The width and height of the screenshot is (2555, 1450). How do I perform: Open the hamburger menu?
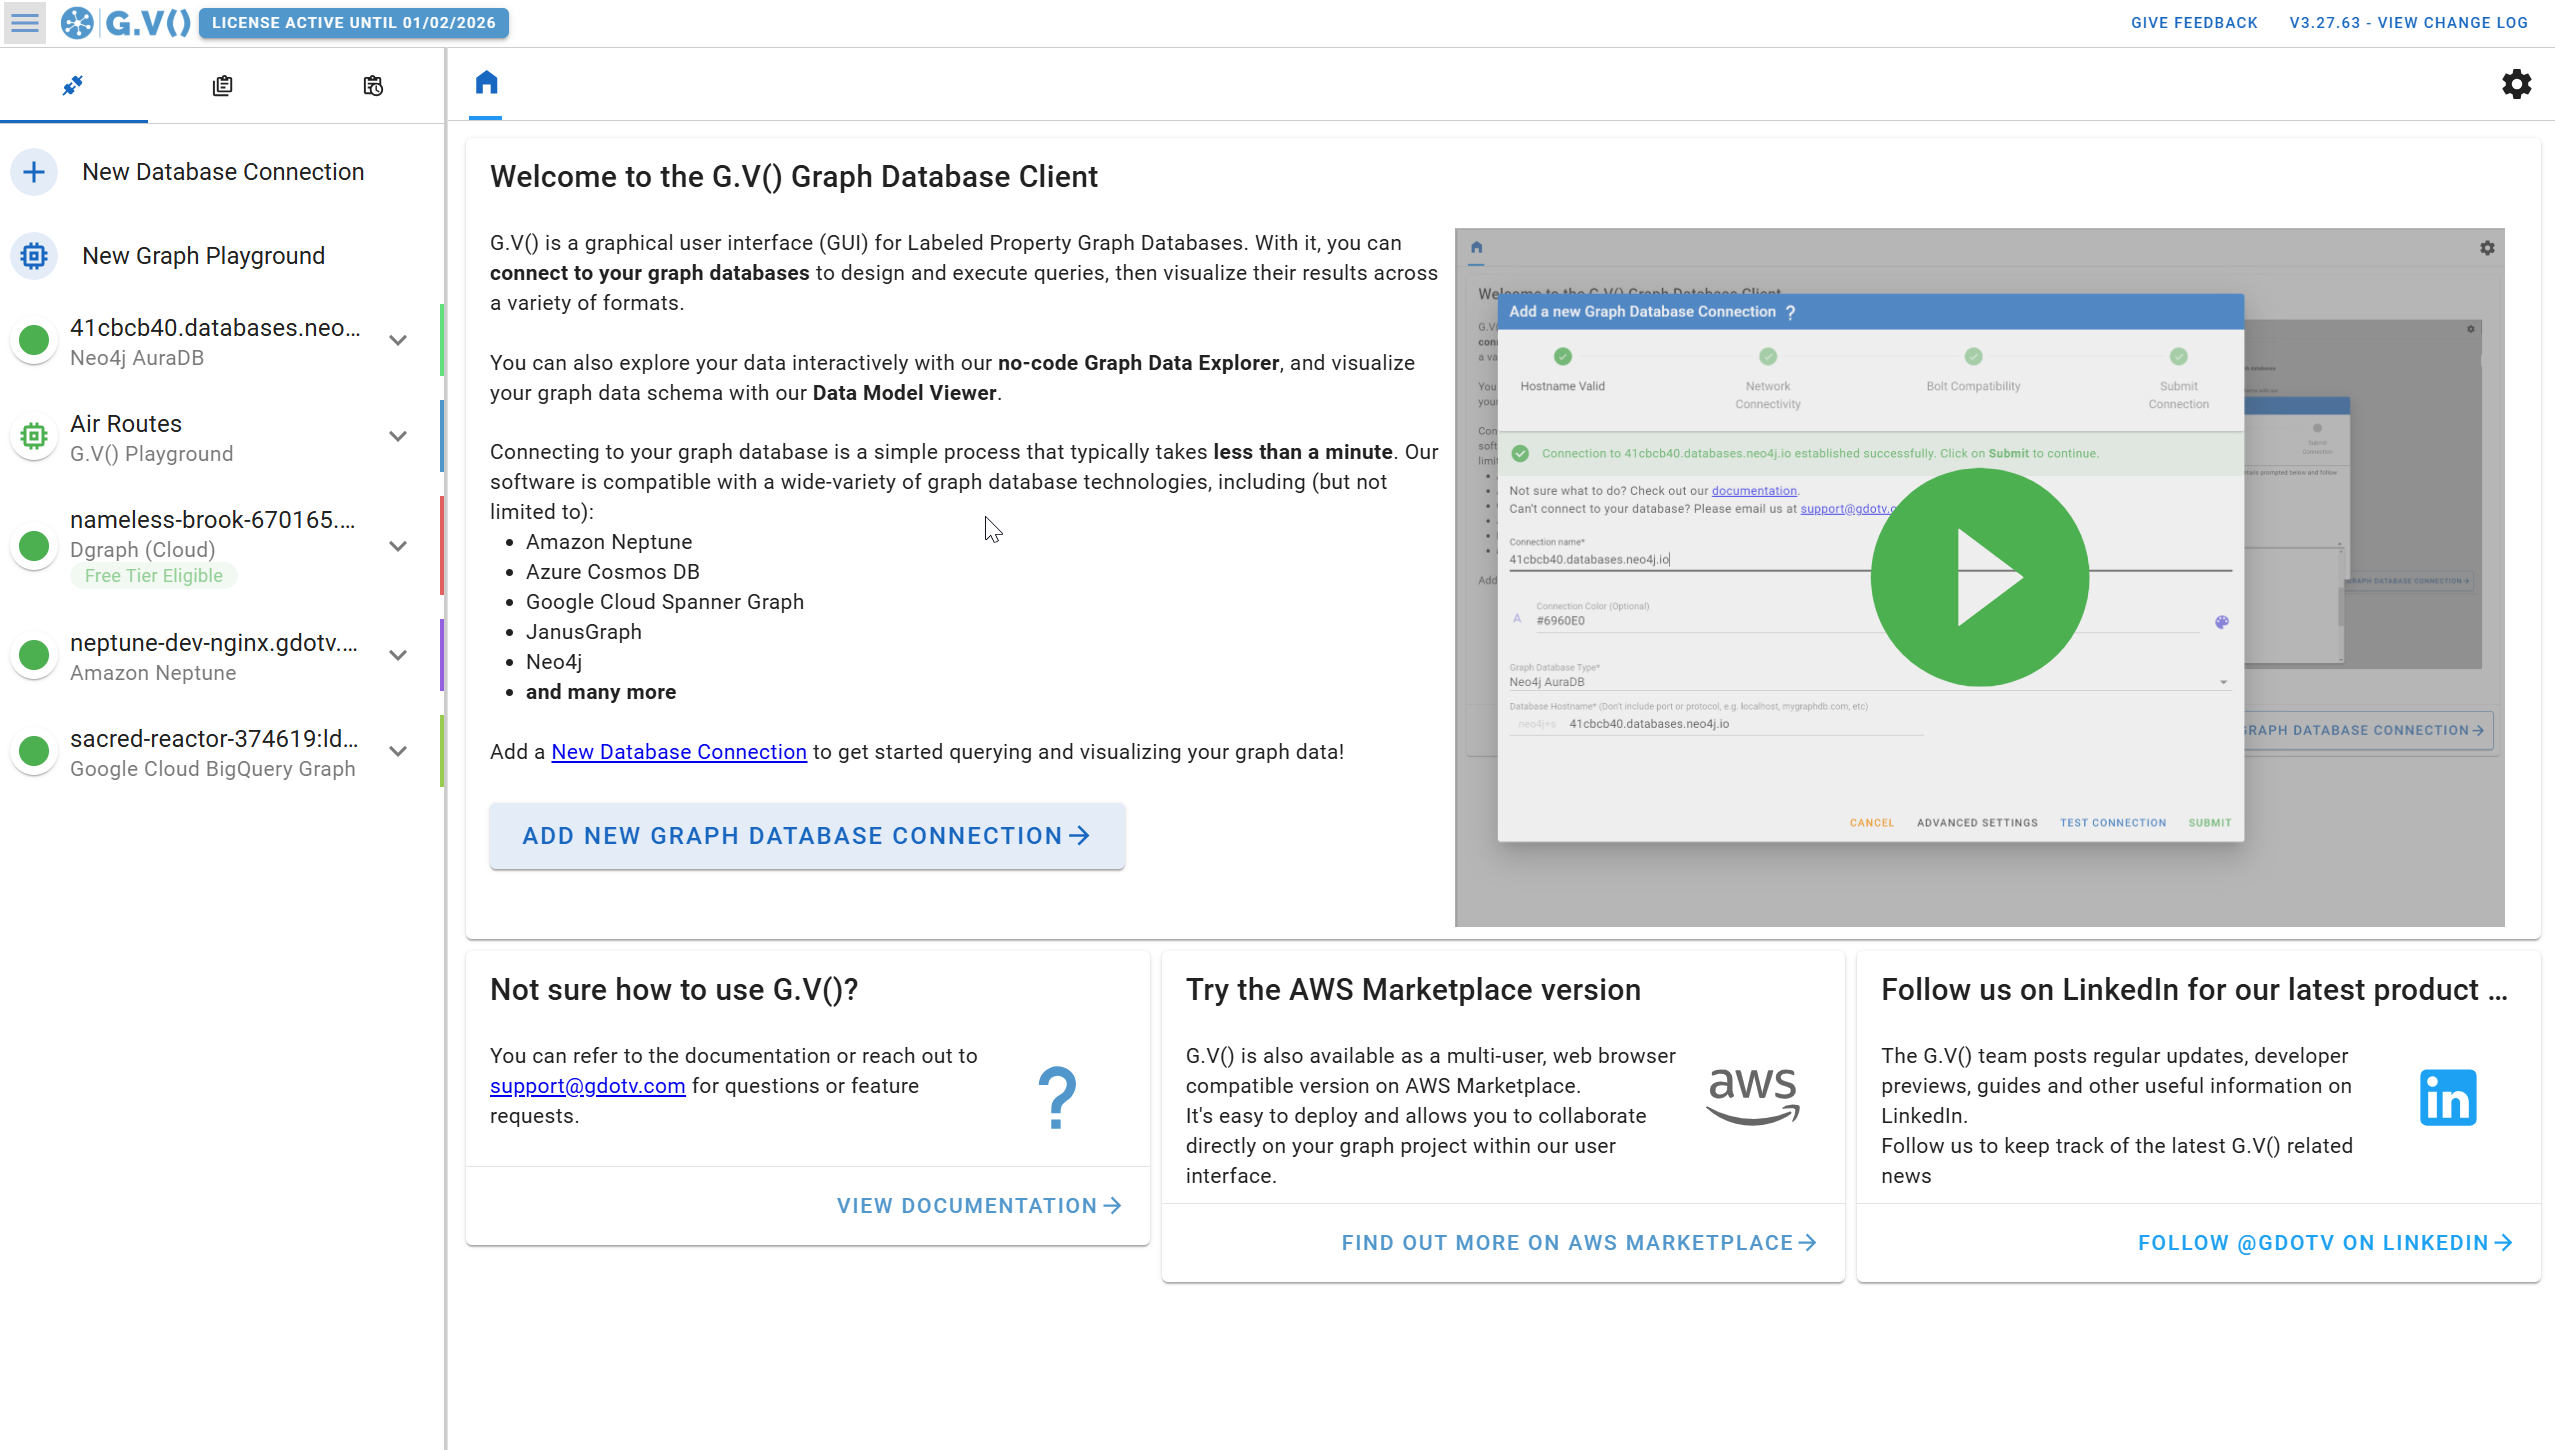pos(25,22)
